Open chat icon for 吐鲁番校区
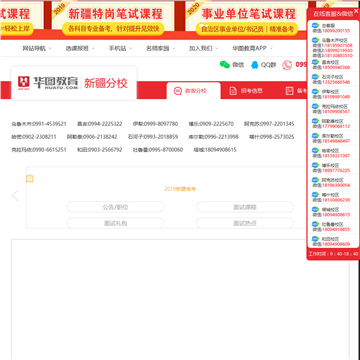Screen dimensions: 360x360 [x=315, y=224]
